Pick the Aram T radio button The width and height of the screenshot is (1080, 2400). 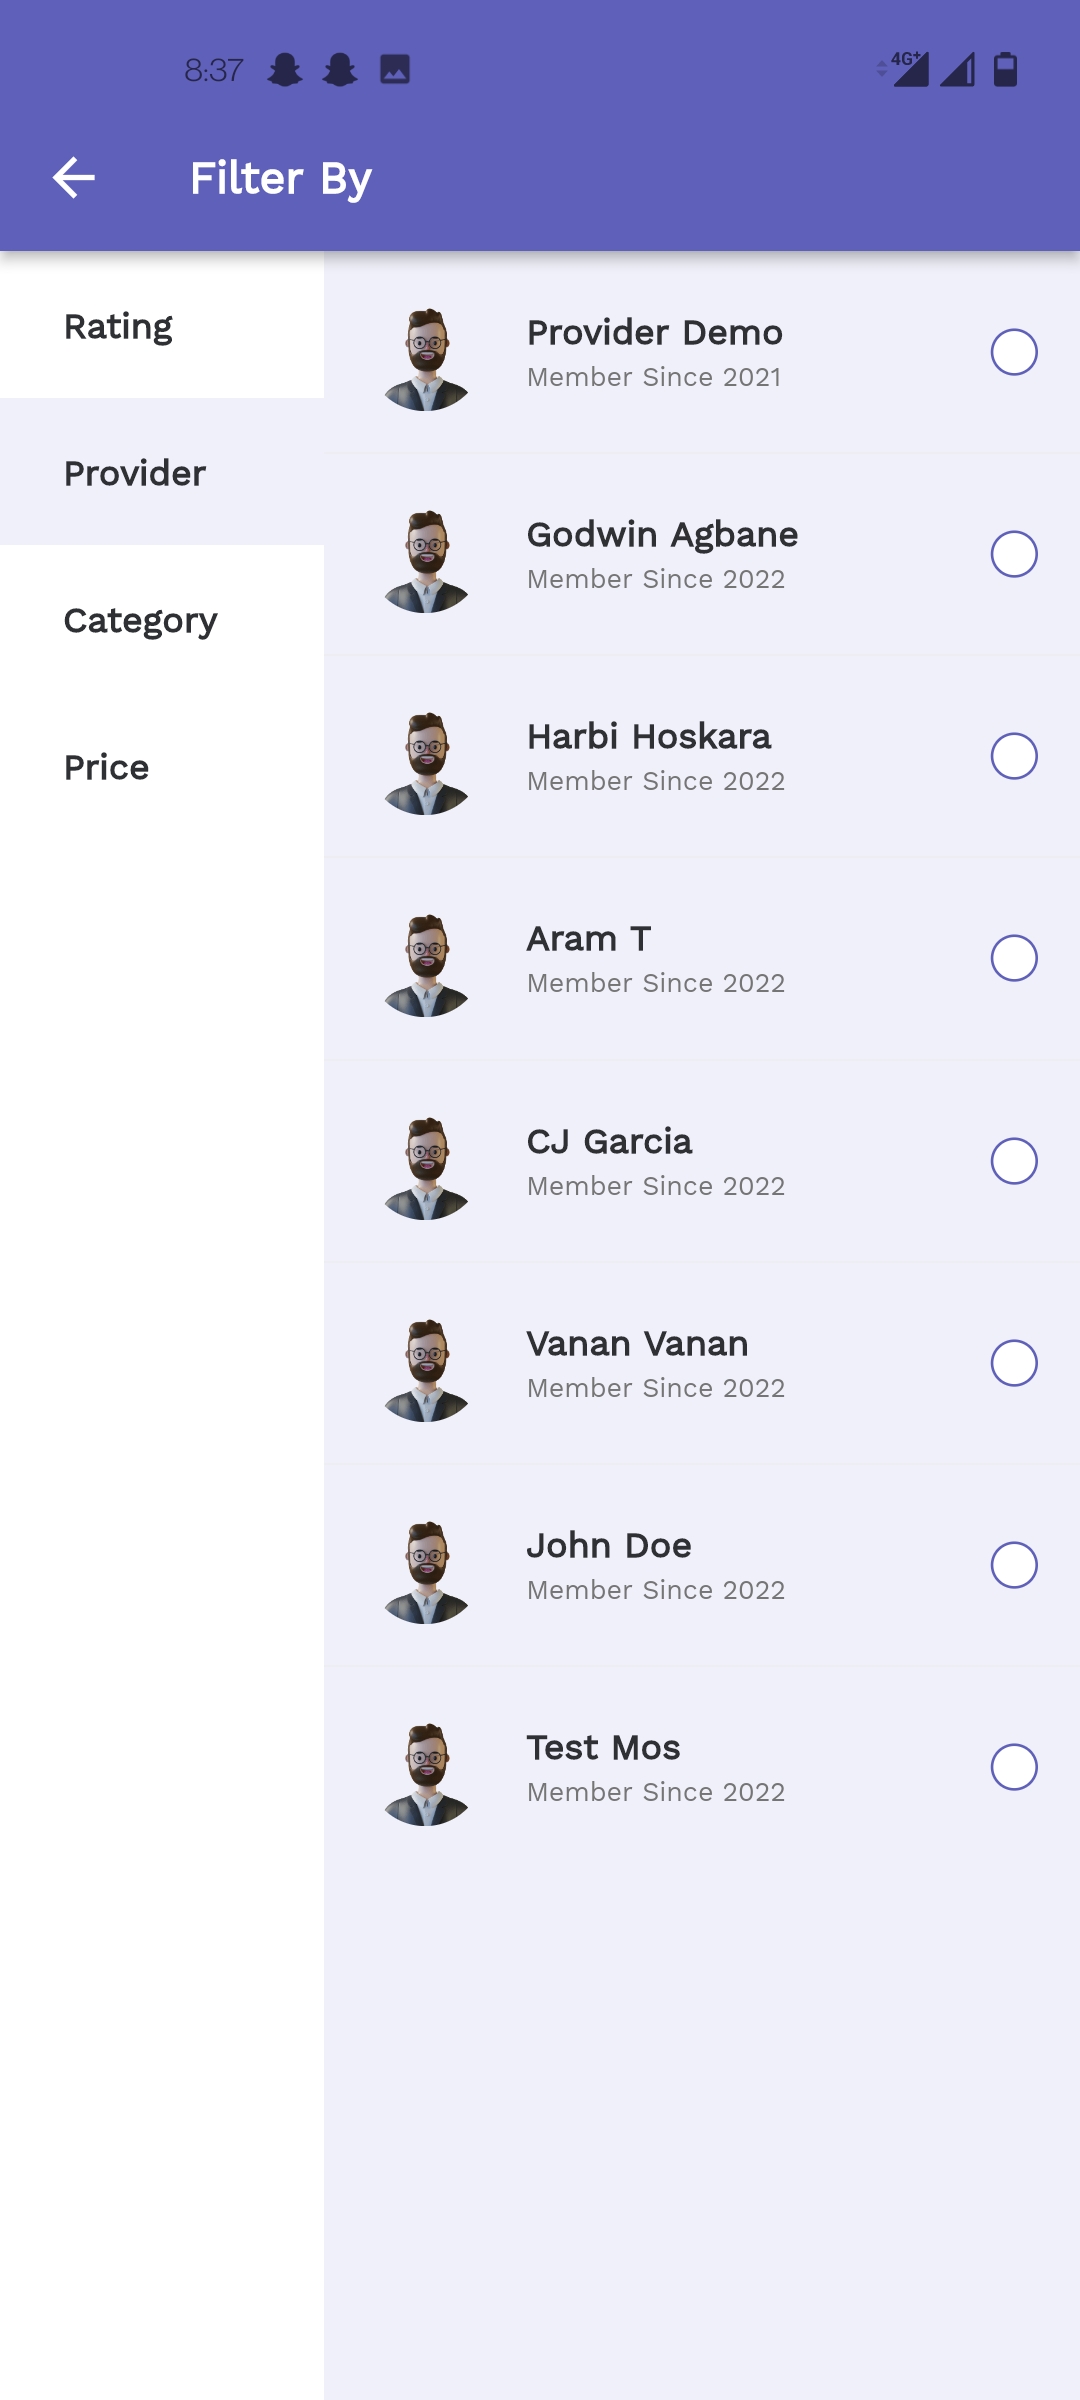[x=1013, y=958]
